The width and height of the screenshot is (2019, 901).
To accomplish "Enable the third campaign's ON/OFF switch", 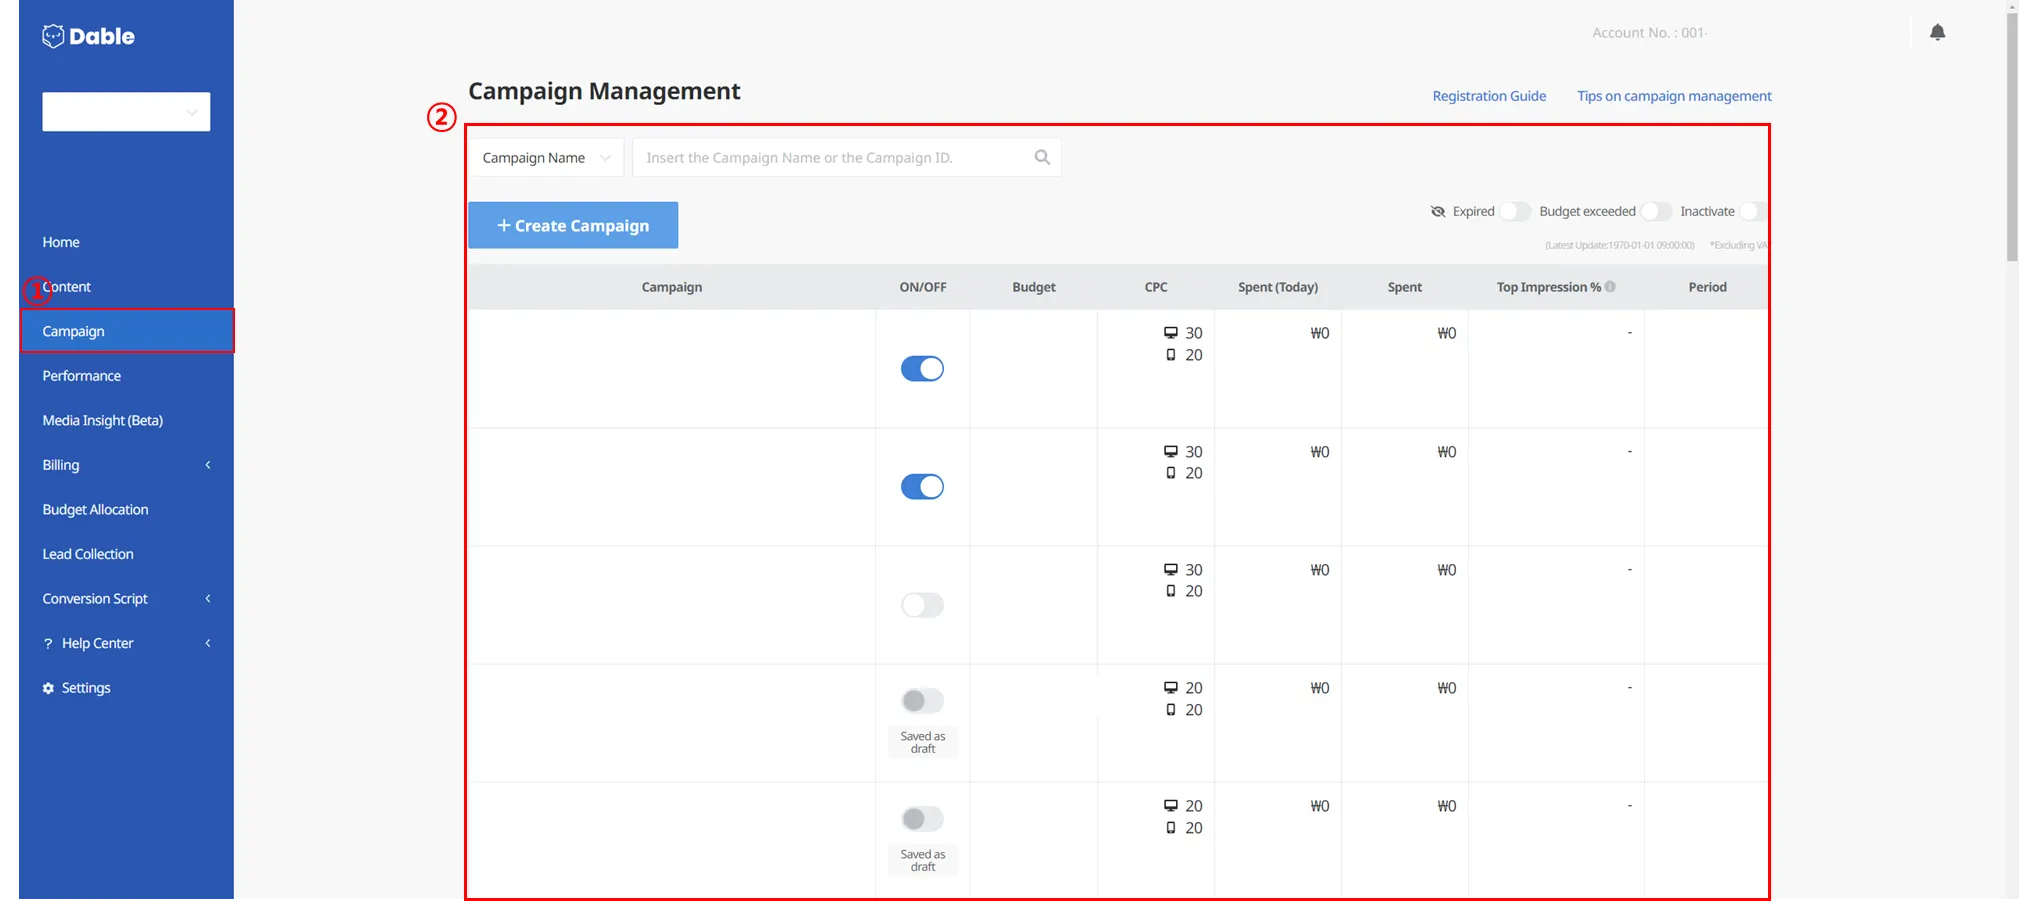I will point(922,605).
